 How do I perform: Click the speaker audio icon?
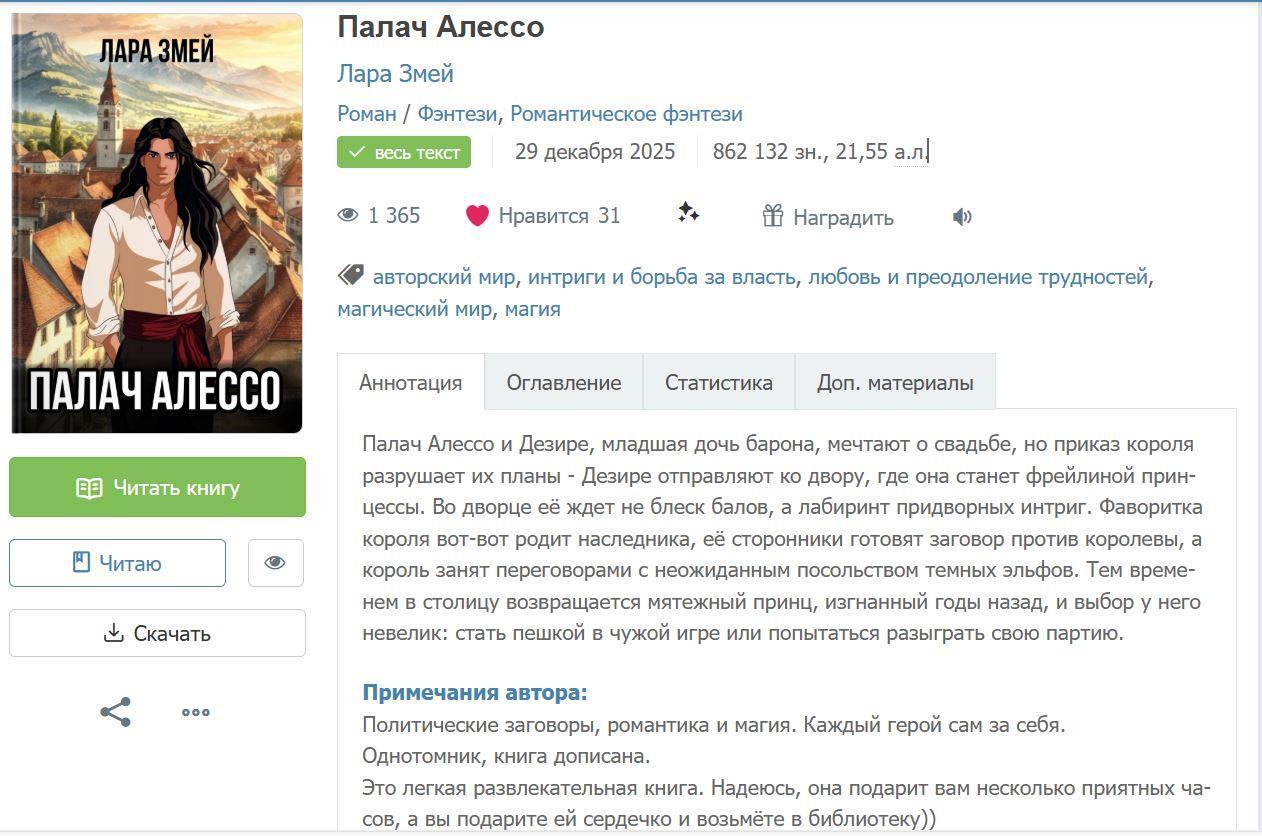point(962,217)
